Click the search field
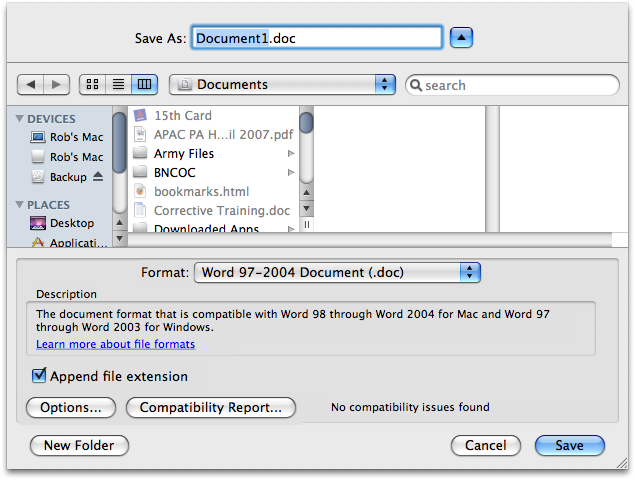This screenshot has height=480, width=635. [x=512, y=85]
